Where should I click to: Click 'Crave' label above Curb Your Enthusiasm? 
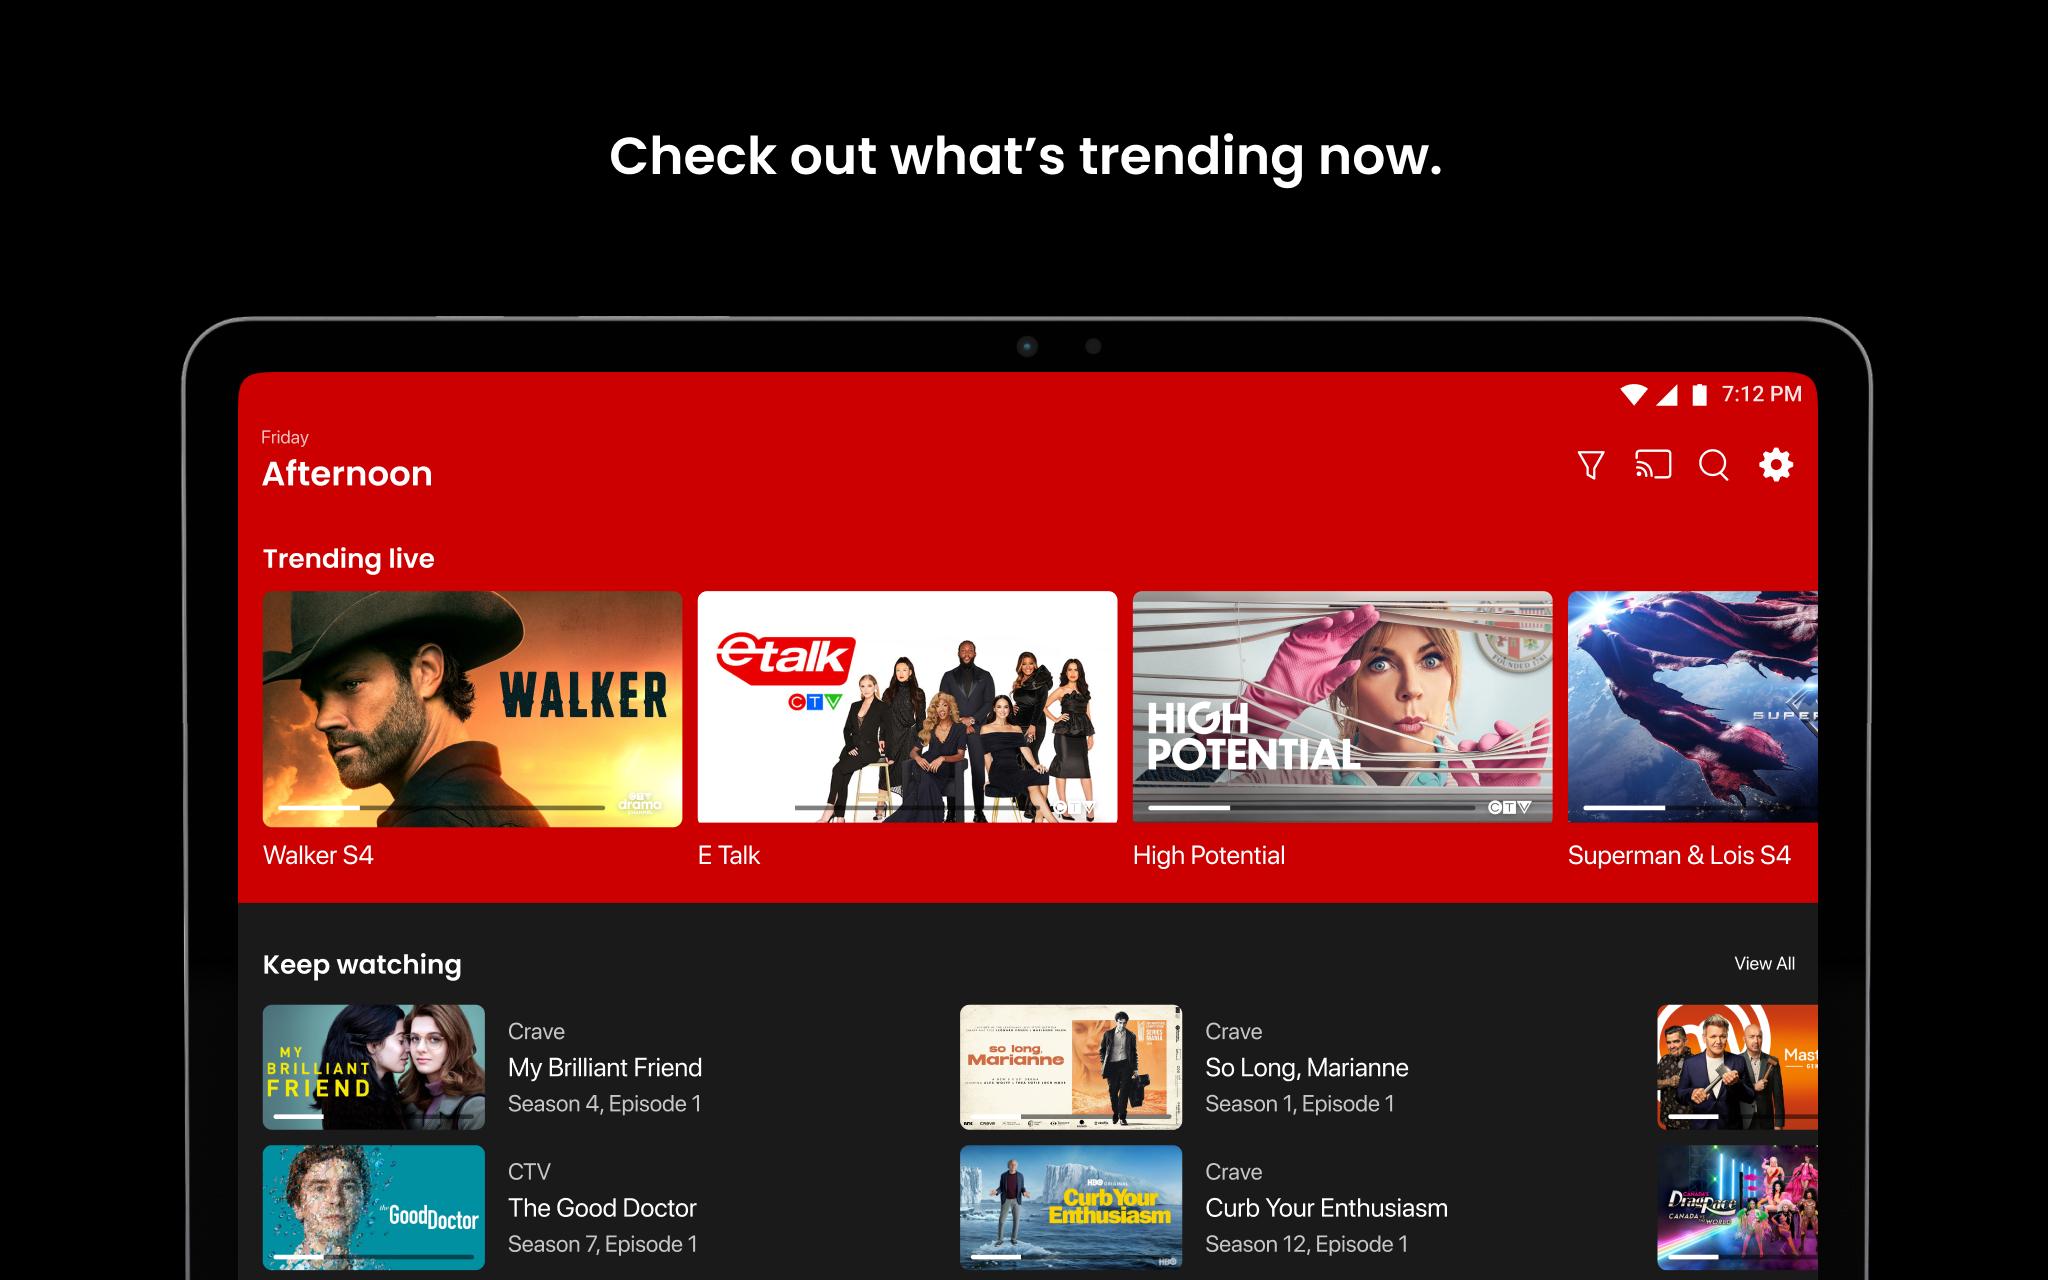pyautogui.click(x=1234, y=1171)
